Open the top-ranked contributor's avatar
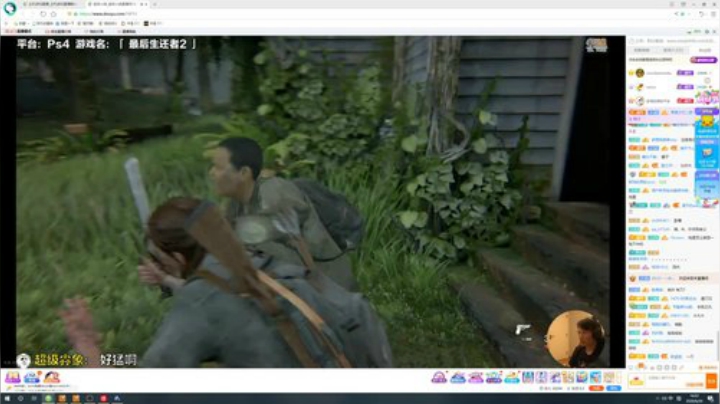Viewport: 720px width, 404px height. [x=640, y=73]
